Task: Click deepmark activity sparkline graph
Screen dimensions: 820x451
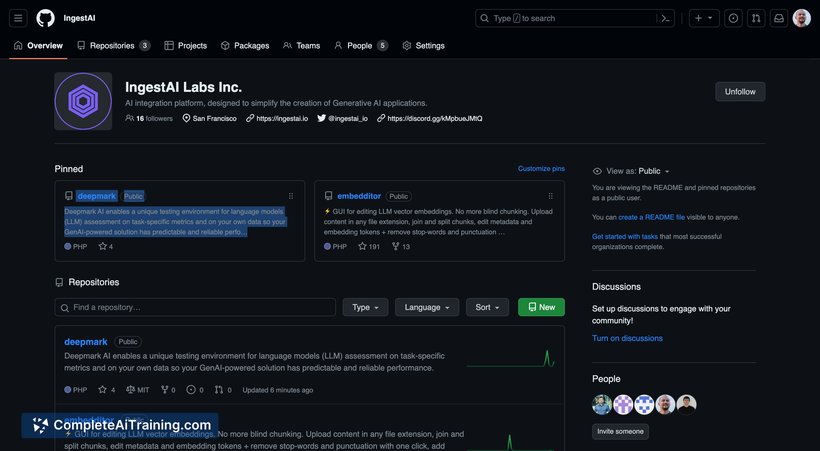Action: pyautogui.click(x=510, y=359)
